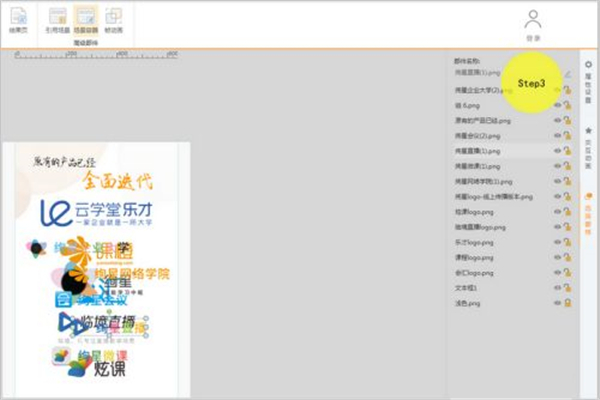
Task: Click the 登录 user avatar icon
Action: click(532, 19)
